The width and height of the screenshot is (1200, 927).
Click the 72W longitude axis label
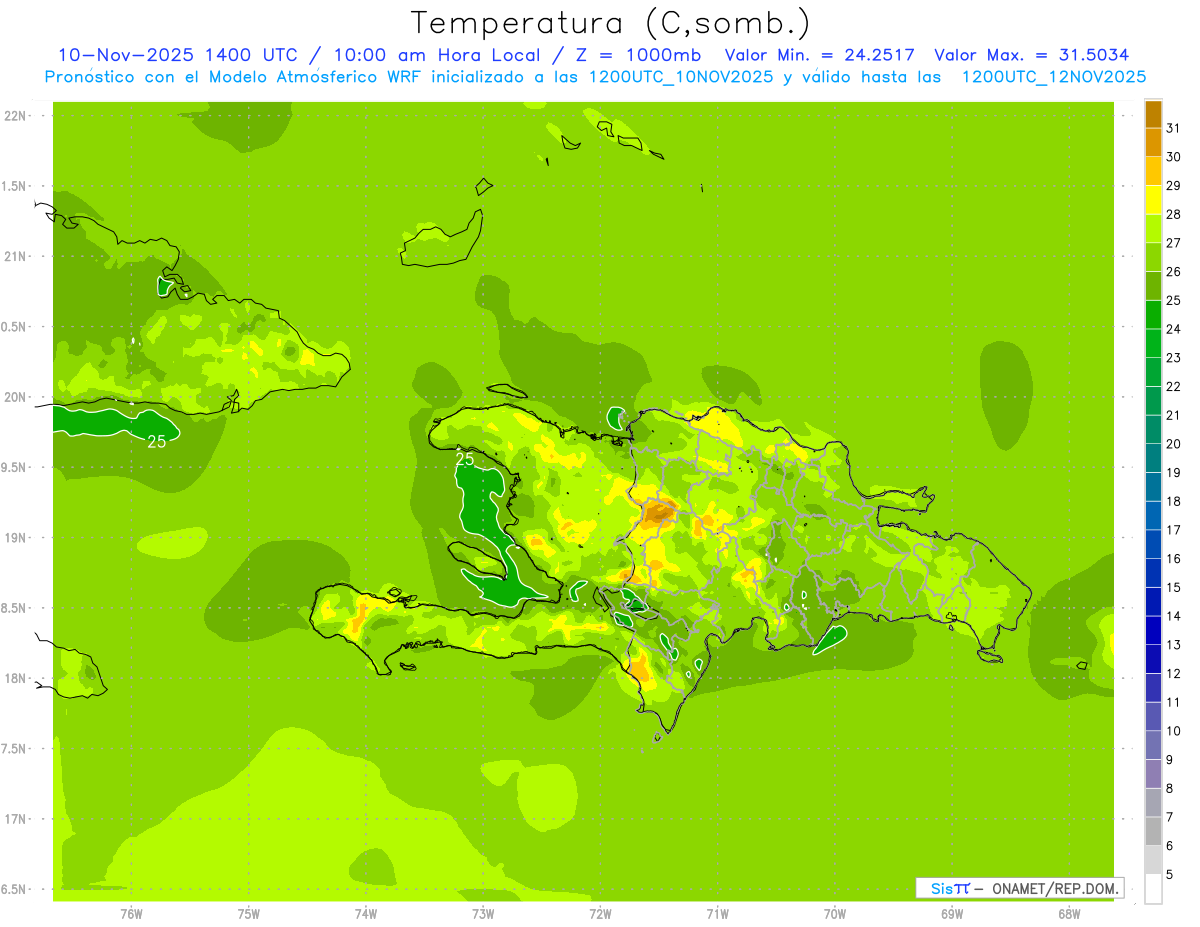pos(600,913)
